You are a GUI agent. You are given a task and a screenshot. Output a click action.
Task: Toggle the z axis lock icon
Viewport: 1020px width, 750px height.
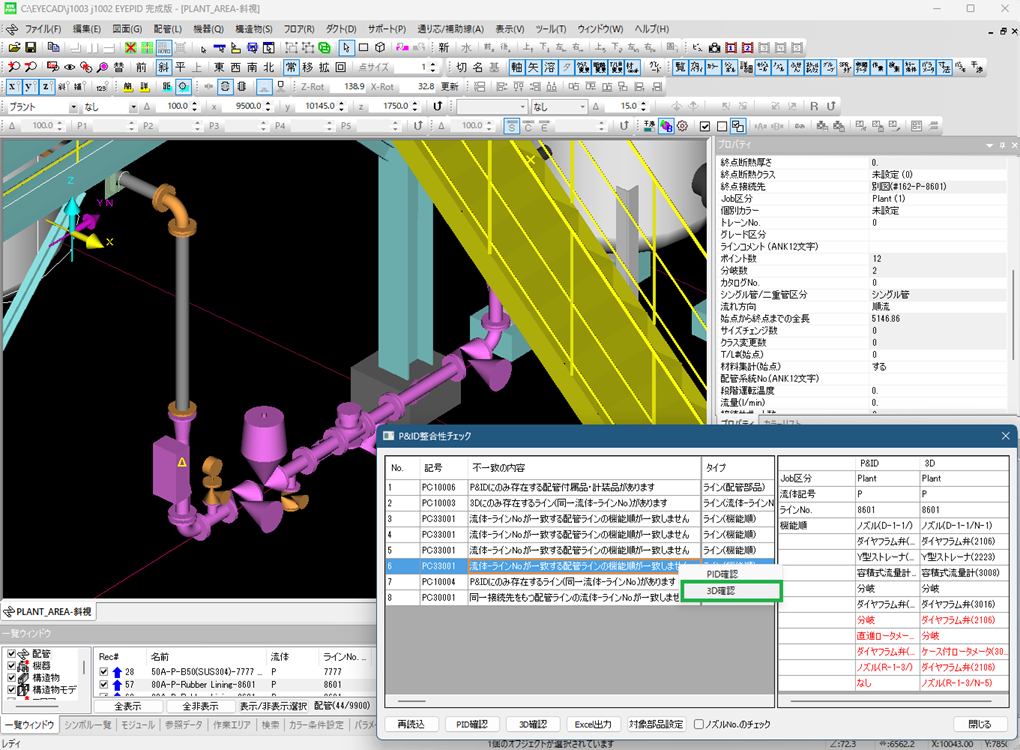coord(46,87)
